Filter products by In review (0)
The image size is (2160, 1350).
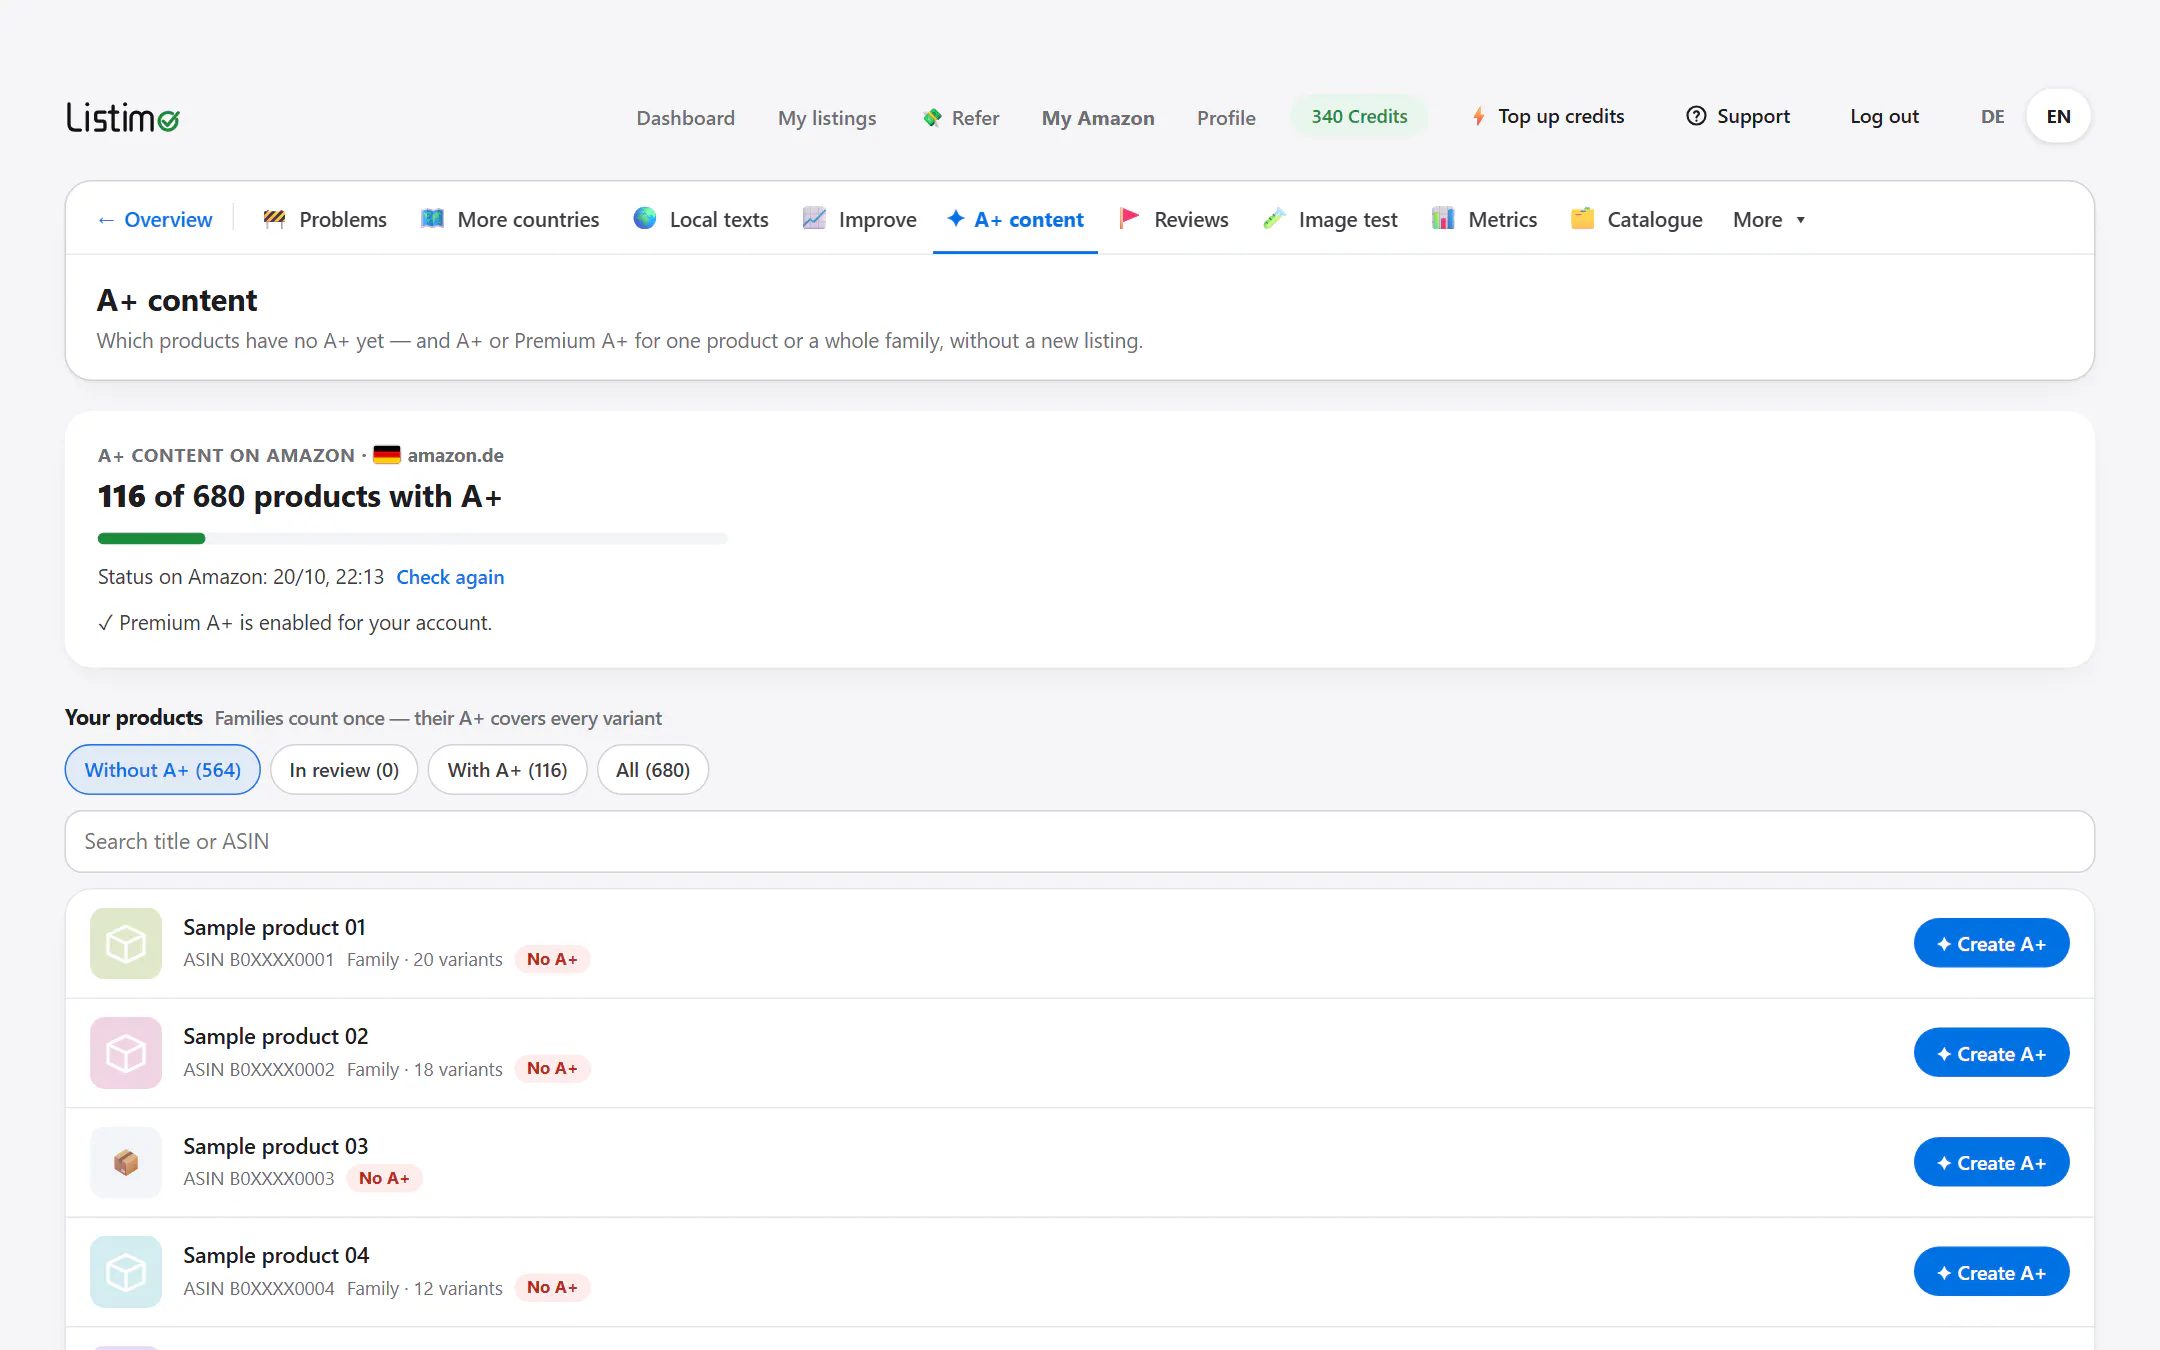[x=344, y=769]
